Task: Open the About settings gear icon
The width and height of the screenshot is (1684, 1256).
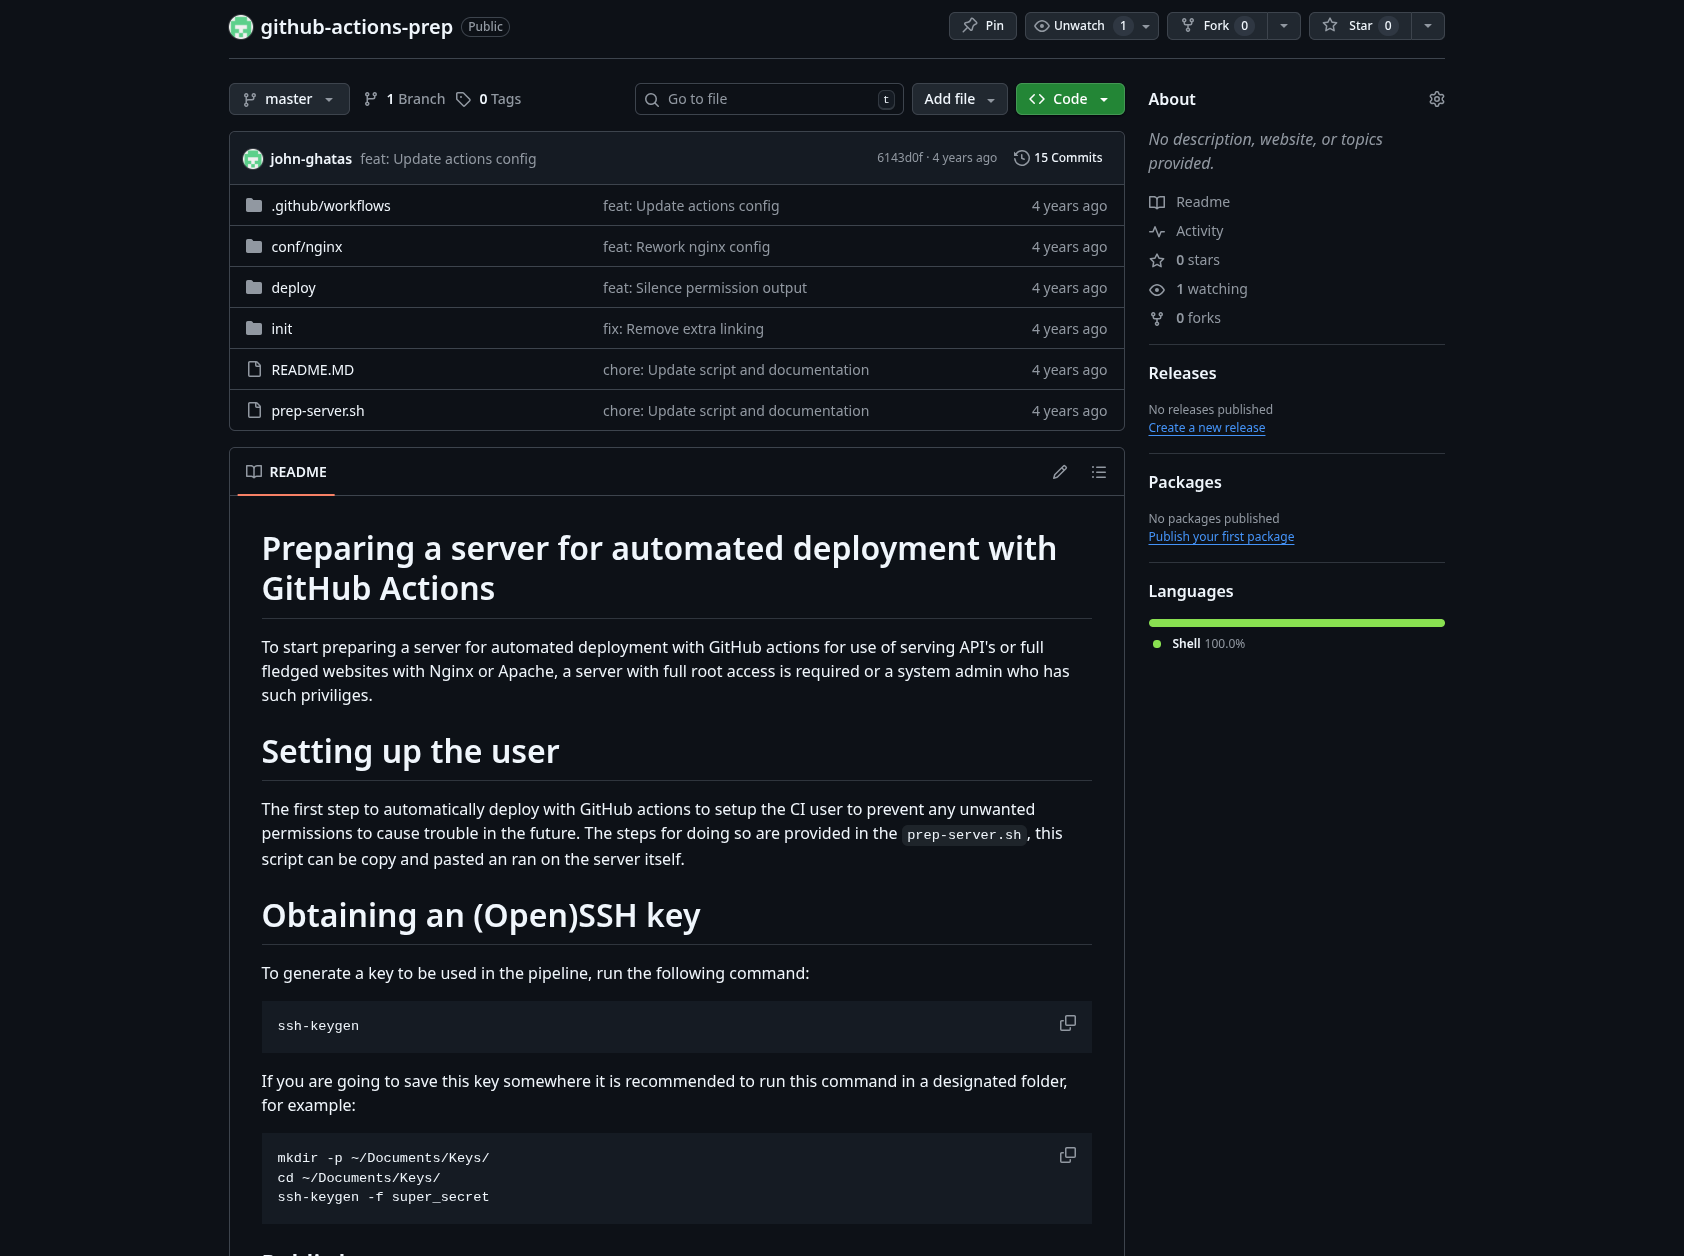Action: click(x=1436, y=99)
